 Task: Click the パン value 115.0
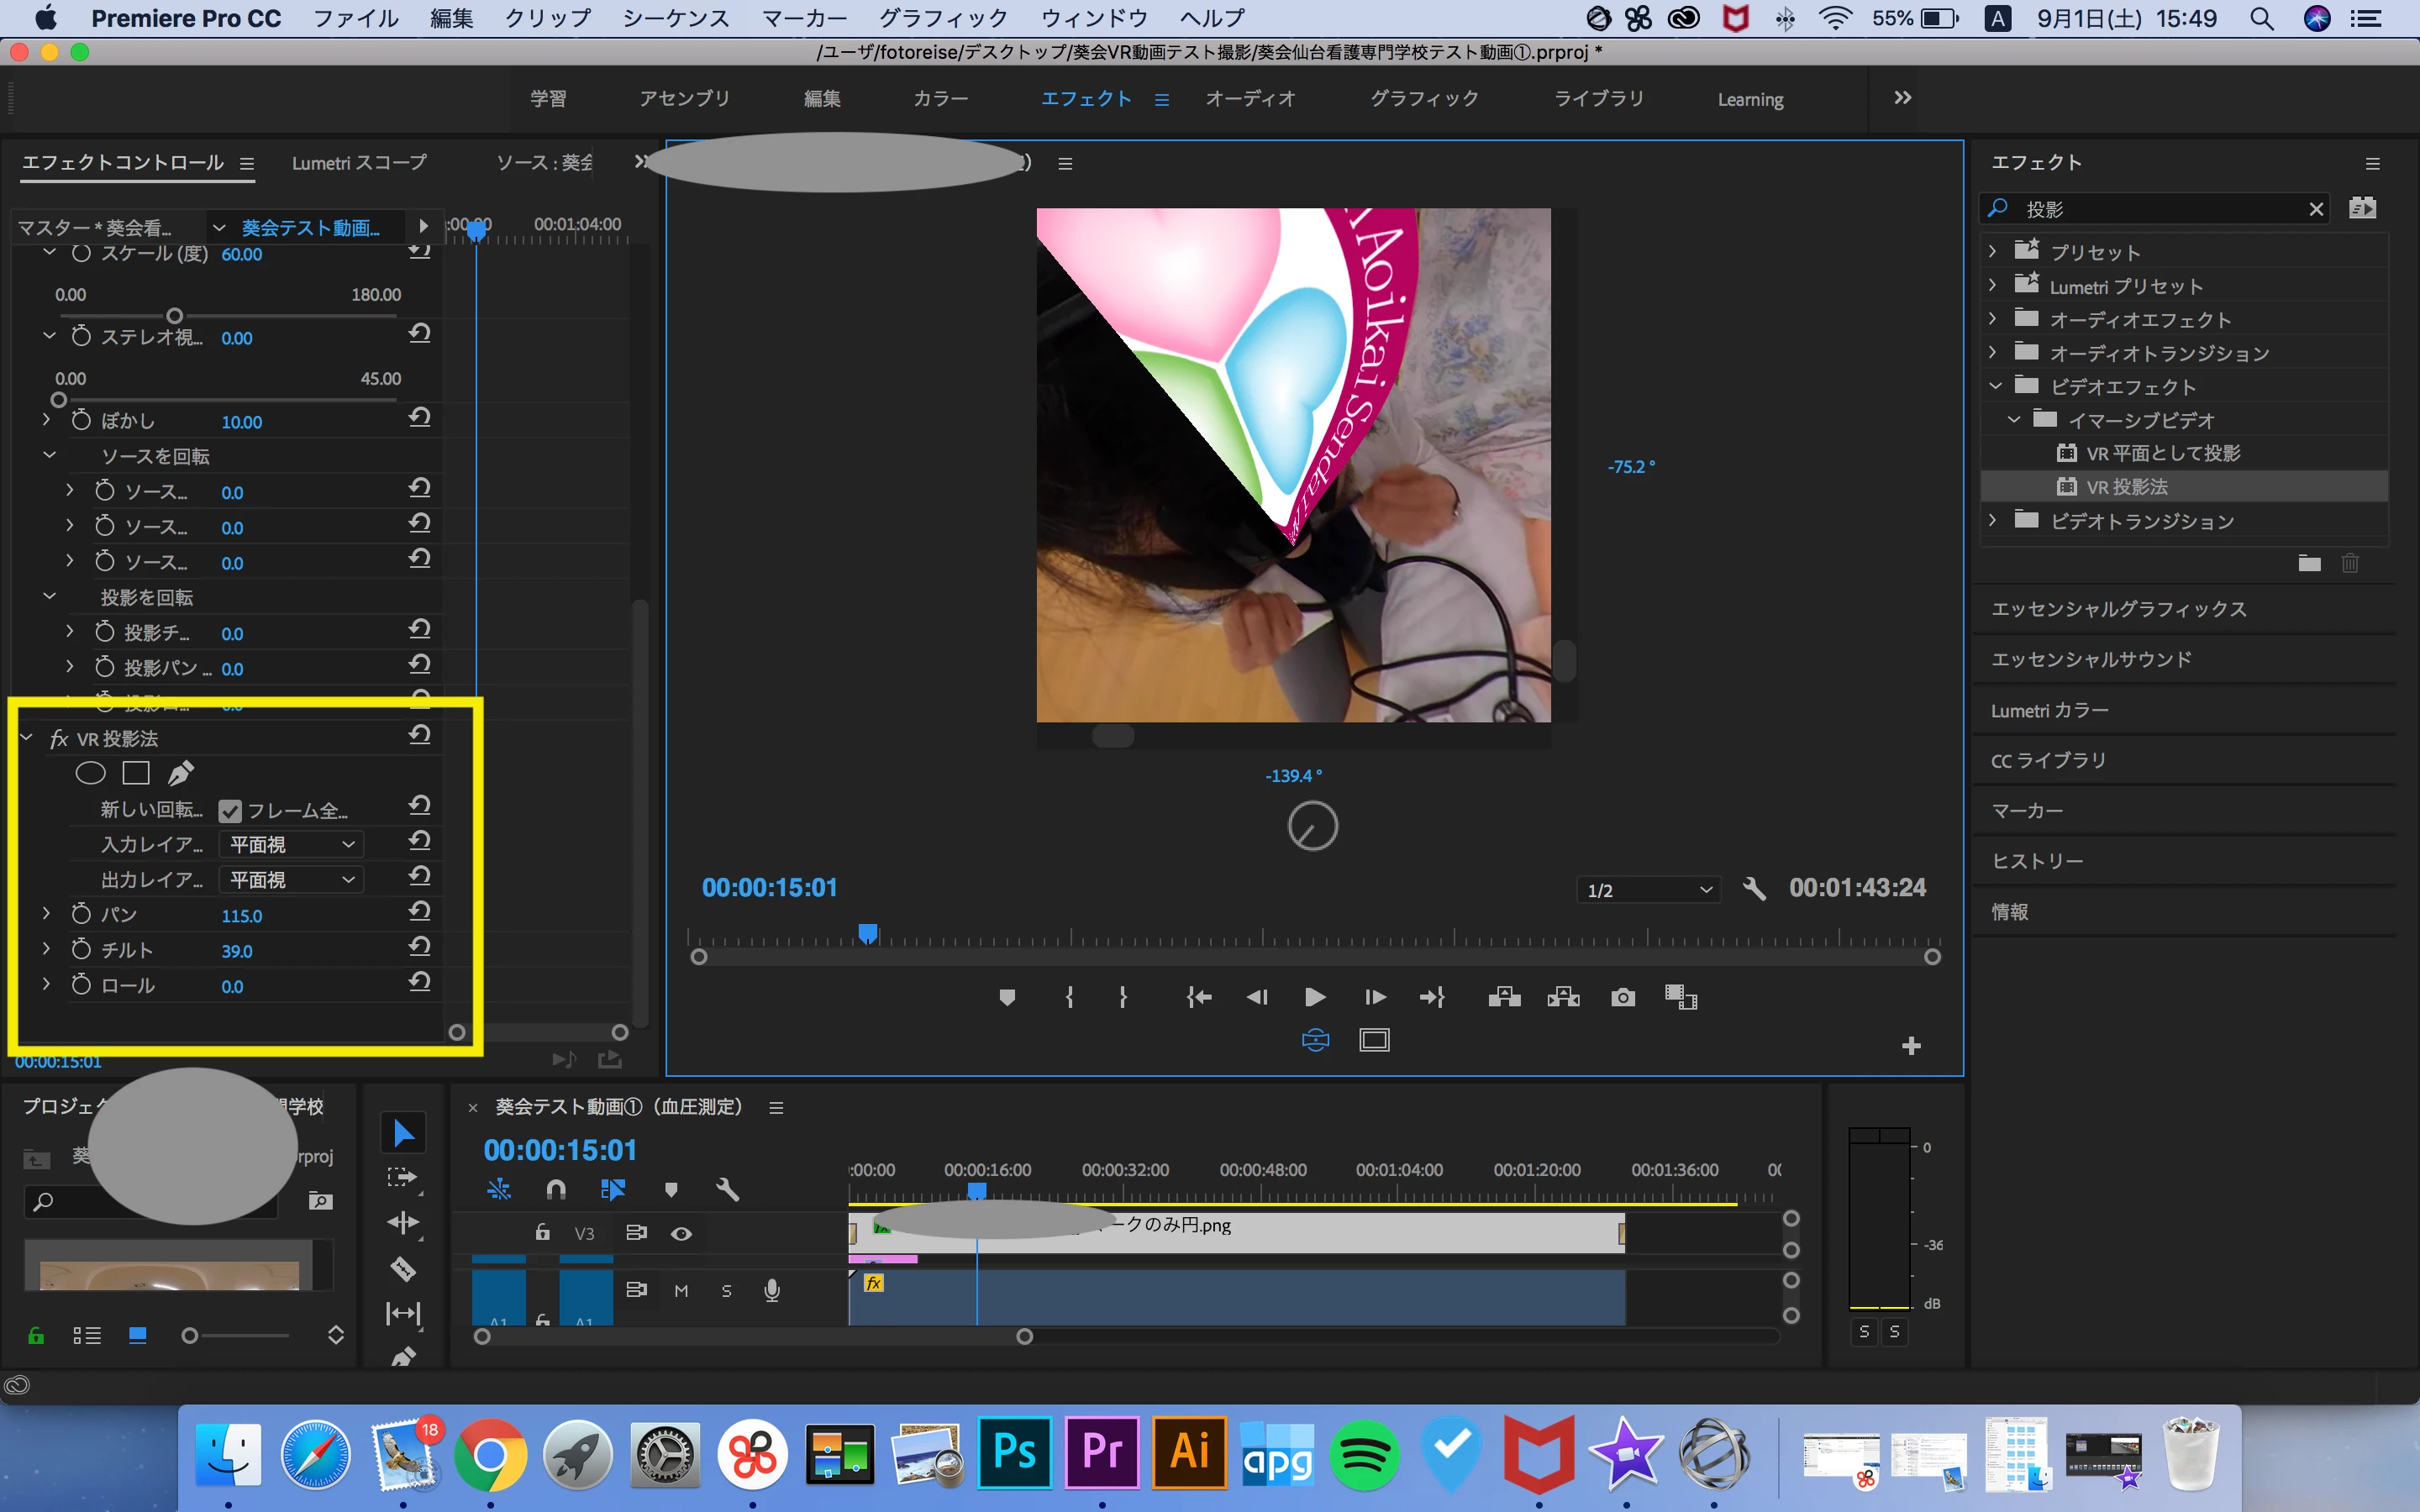(x=241, y=916)
